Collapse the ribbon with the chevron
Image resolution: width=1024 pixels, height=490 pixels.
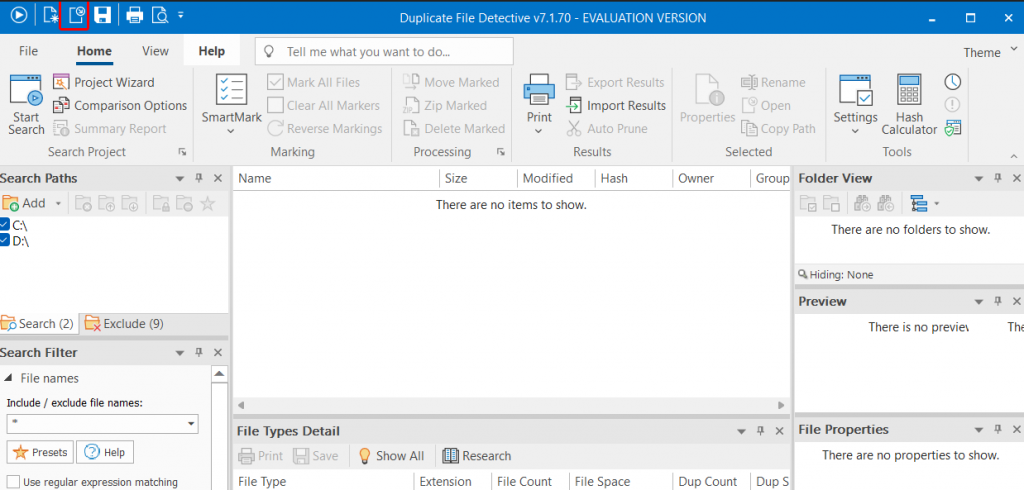click(x=1014, y=155)
